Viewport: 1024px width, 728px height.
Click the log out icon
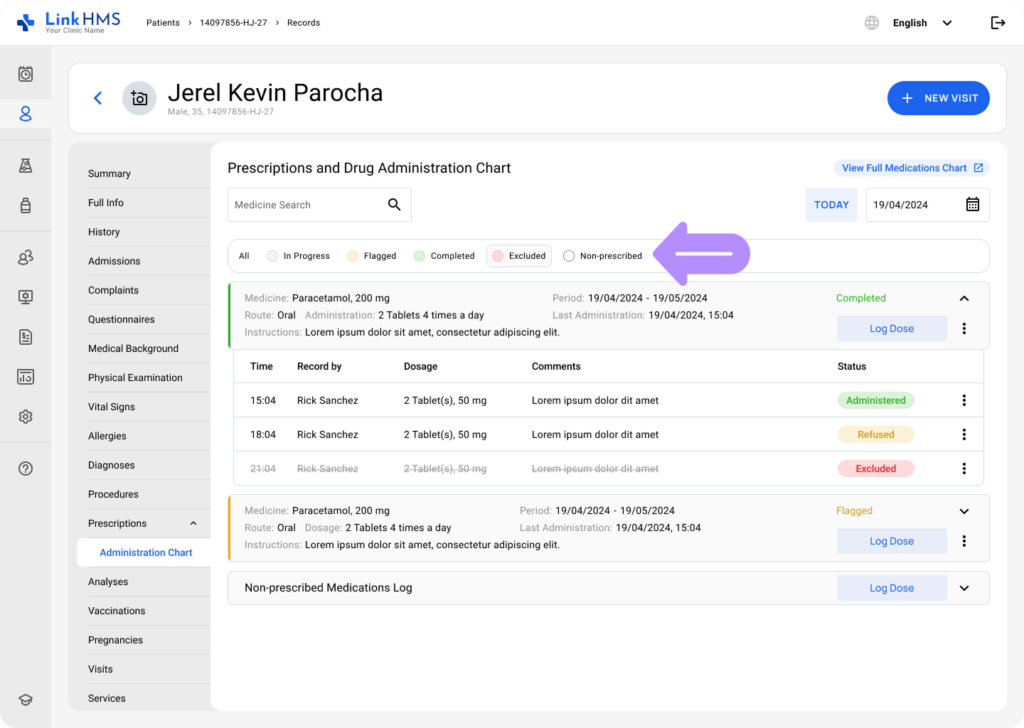coord(998,23)
